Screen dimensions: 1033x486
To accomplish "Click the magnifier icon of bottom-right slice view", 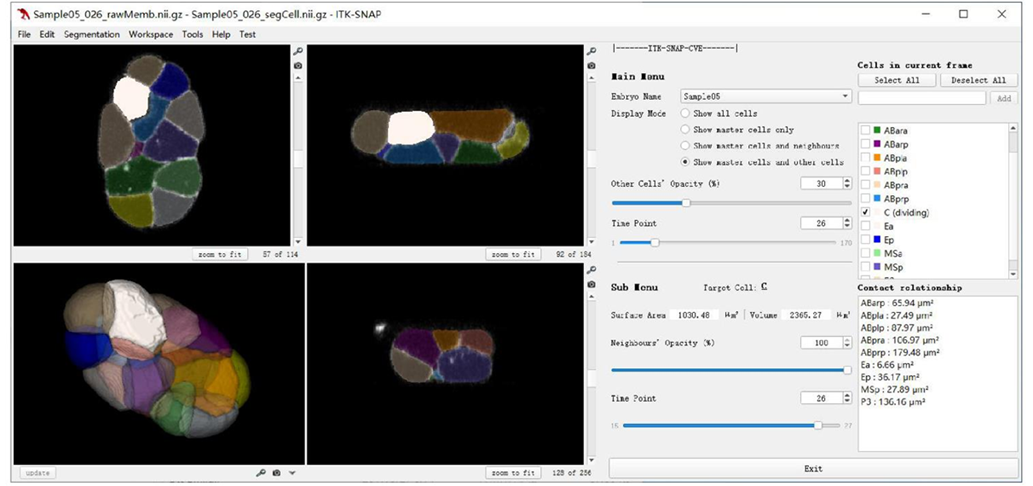I will point(591,271).
